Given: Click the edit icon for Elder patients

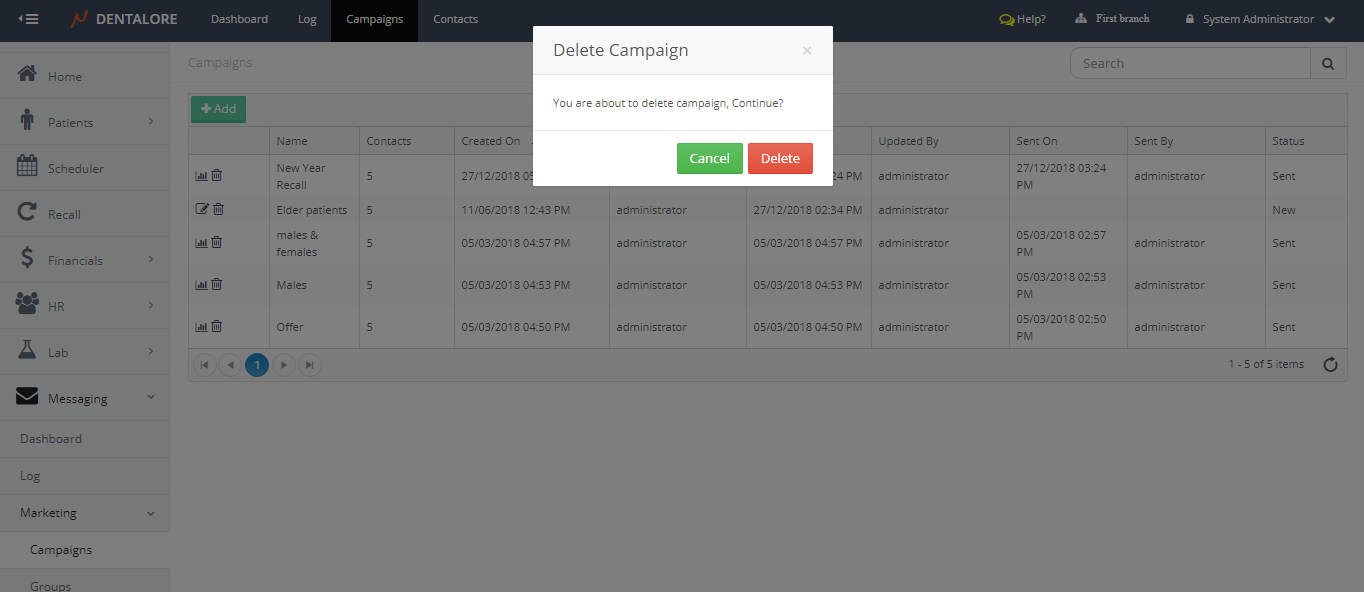Looking at the screenshot, I should [x=202, y=210].
